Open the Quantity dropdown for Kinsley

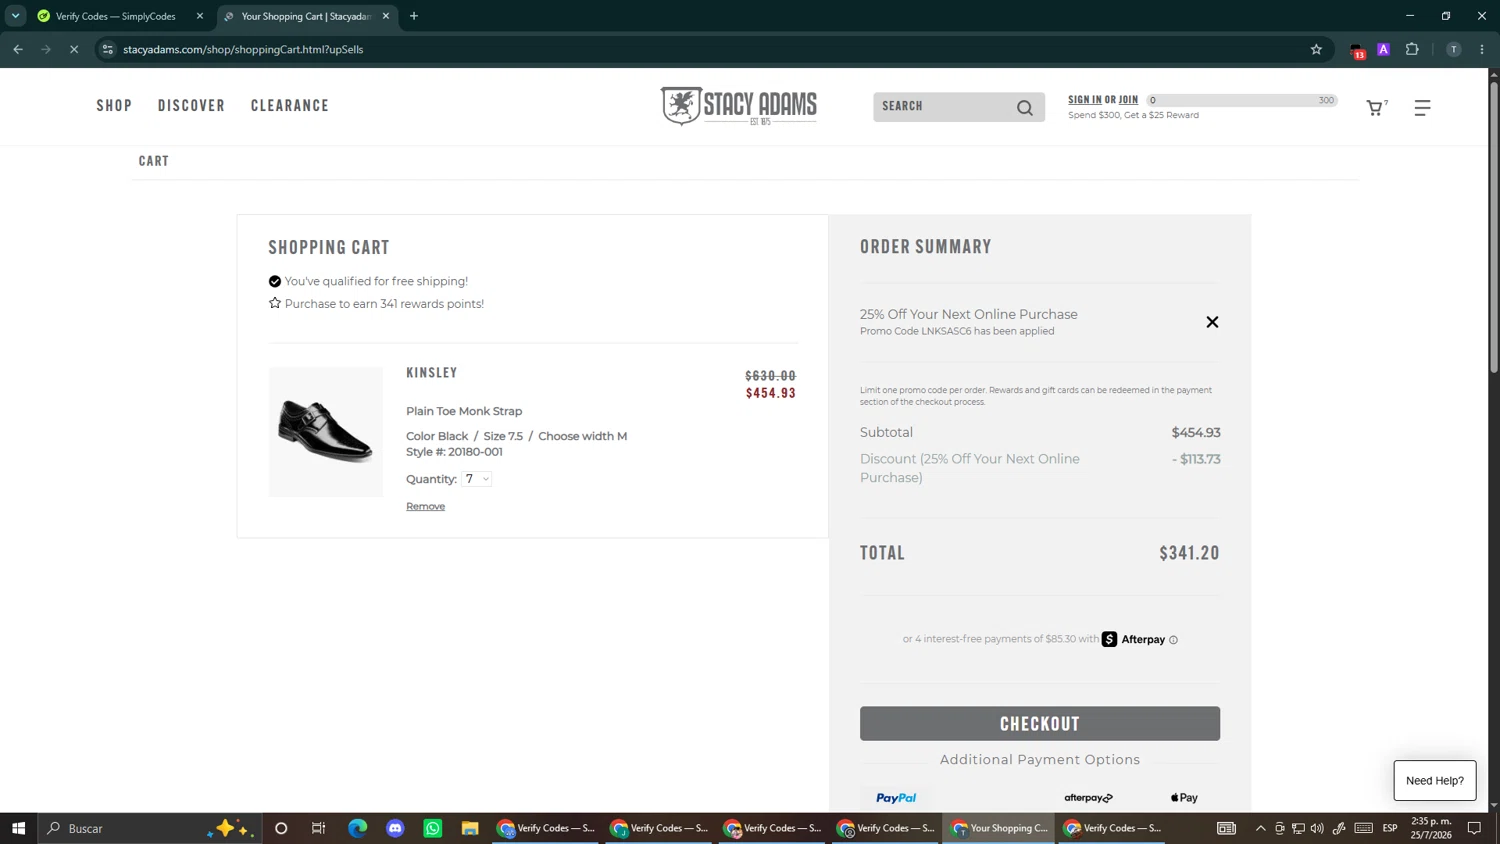(x=477, y=479)
